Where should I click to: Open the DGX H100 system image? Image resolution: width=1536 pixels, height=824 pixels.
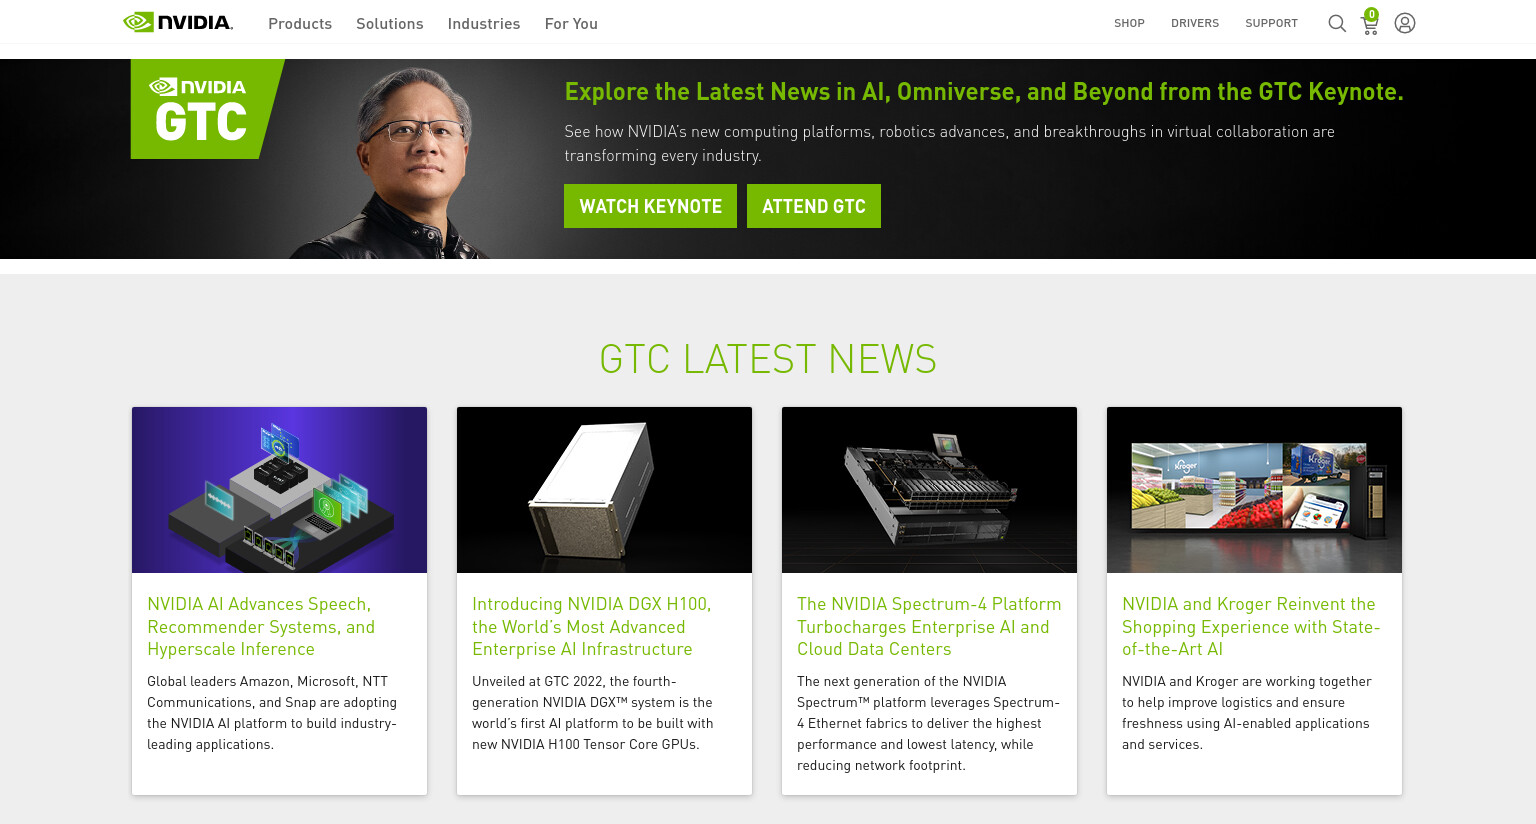[604, 490]
